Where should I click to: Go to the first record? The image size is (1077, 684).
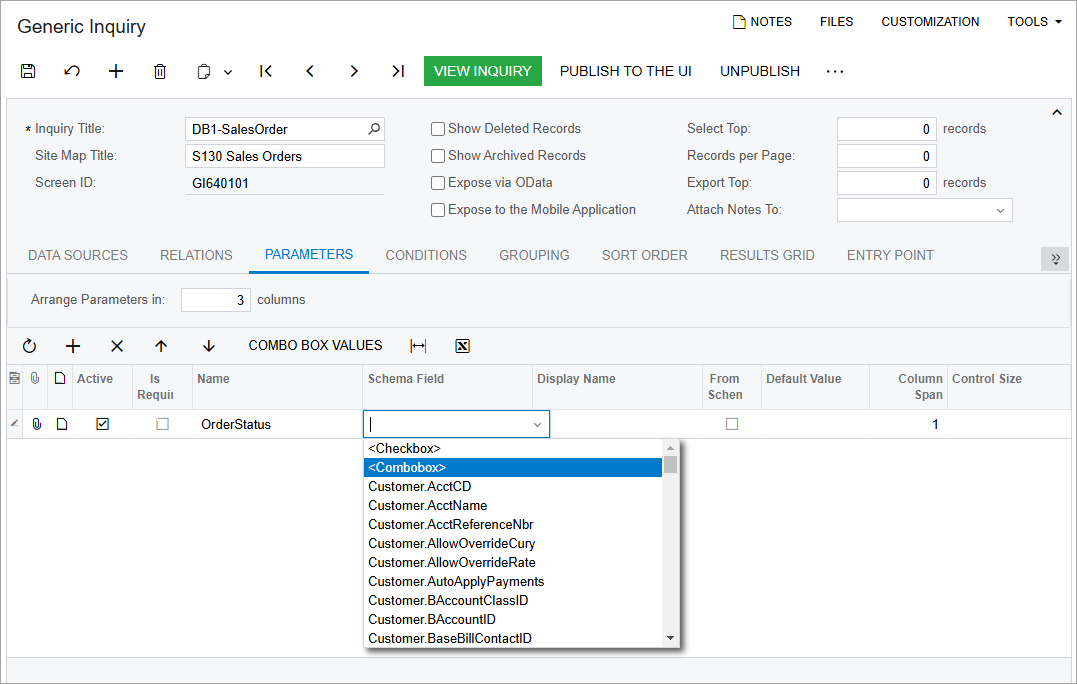266,71
